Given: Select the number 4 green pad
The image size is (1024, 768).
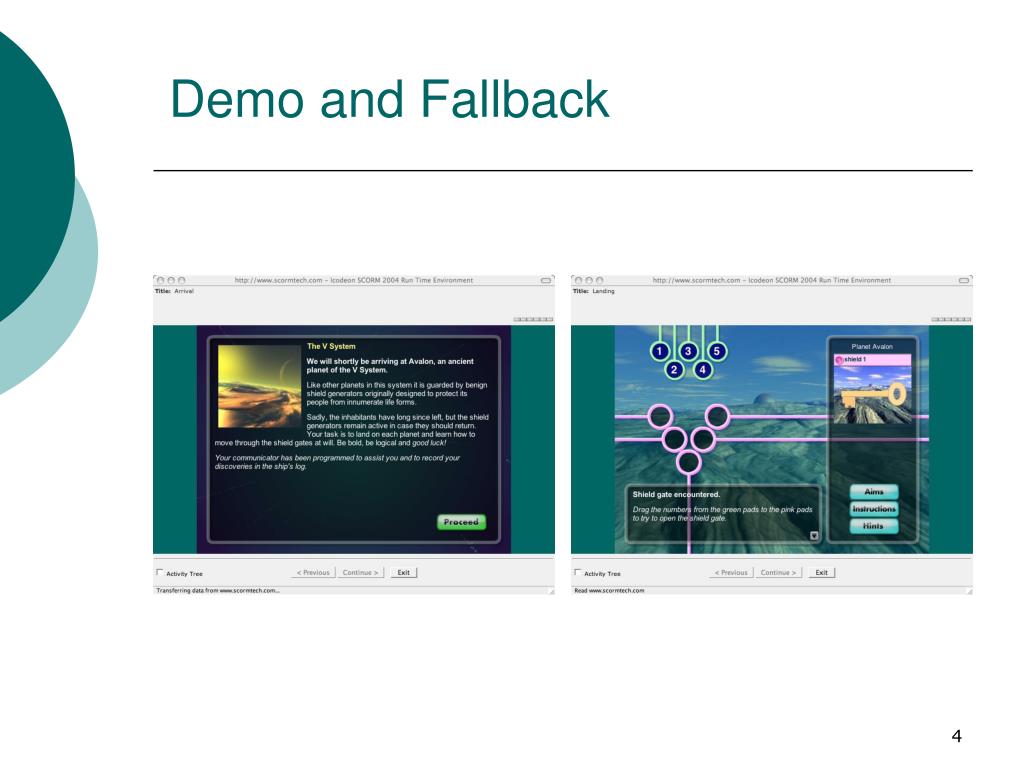Looking at the screenshot, I should tap(702, 370).
